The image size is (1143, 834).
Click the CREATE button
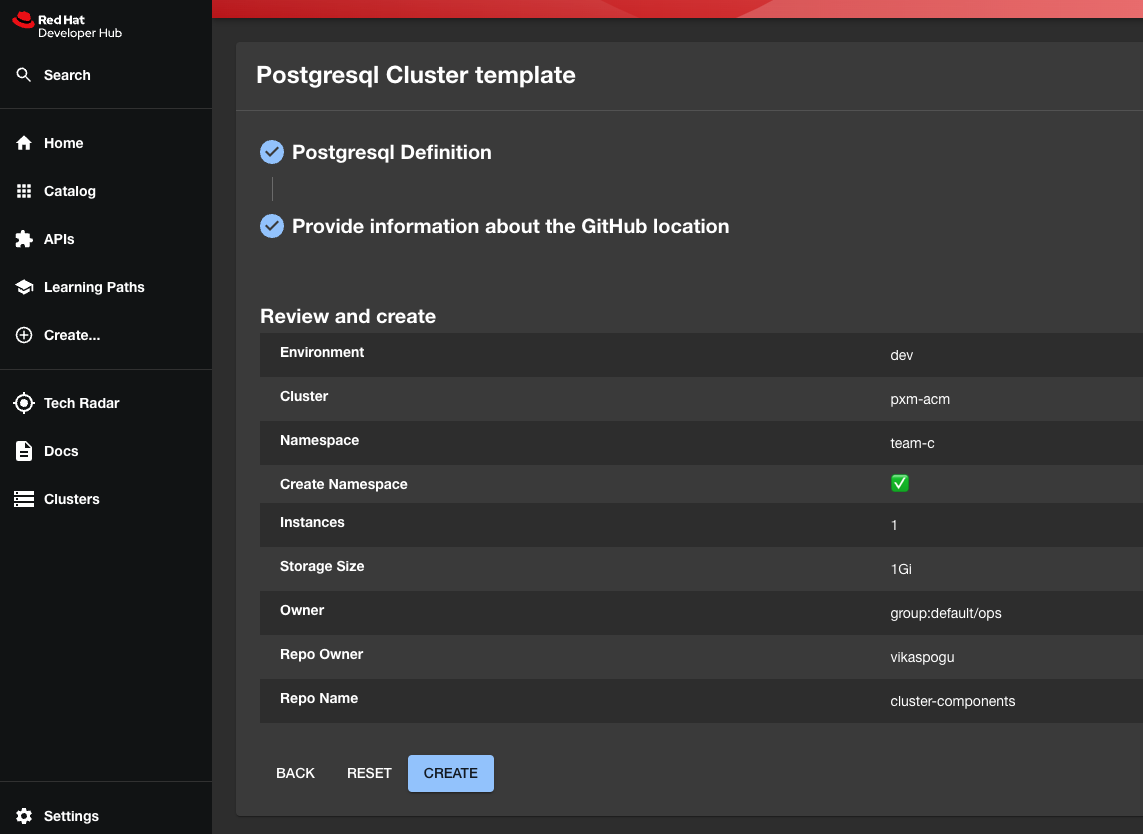[x=450, y=773]
